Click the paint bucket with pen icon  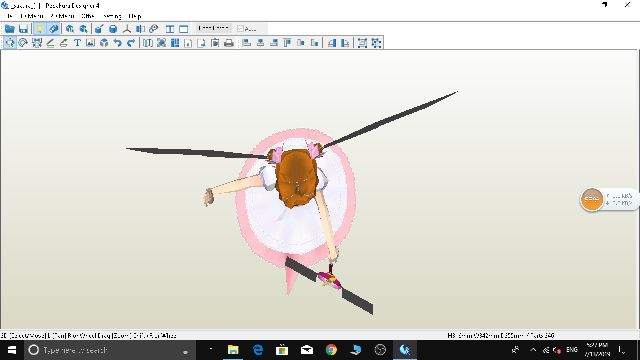click(98, 29)
